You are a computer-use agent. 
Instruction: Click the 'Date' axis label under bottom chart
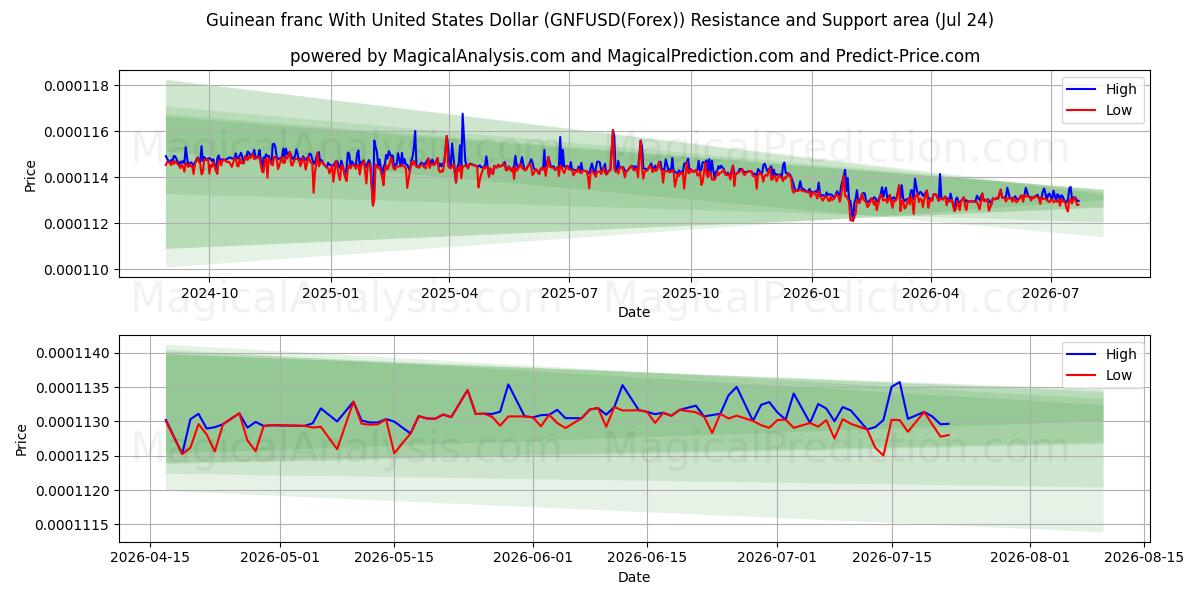click(x=634, y=577)
